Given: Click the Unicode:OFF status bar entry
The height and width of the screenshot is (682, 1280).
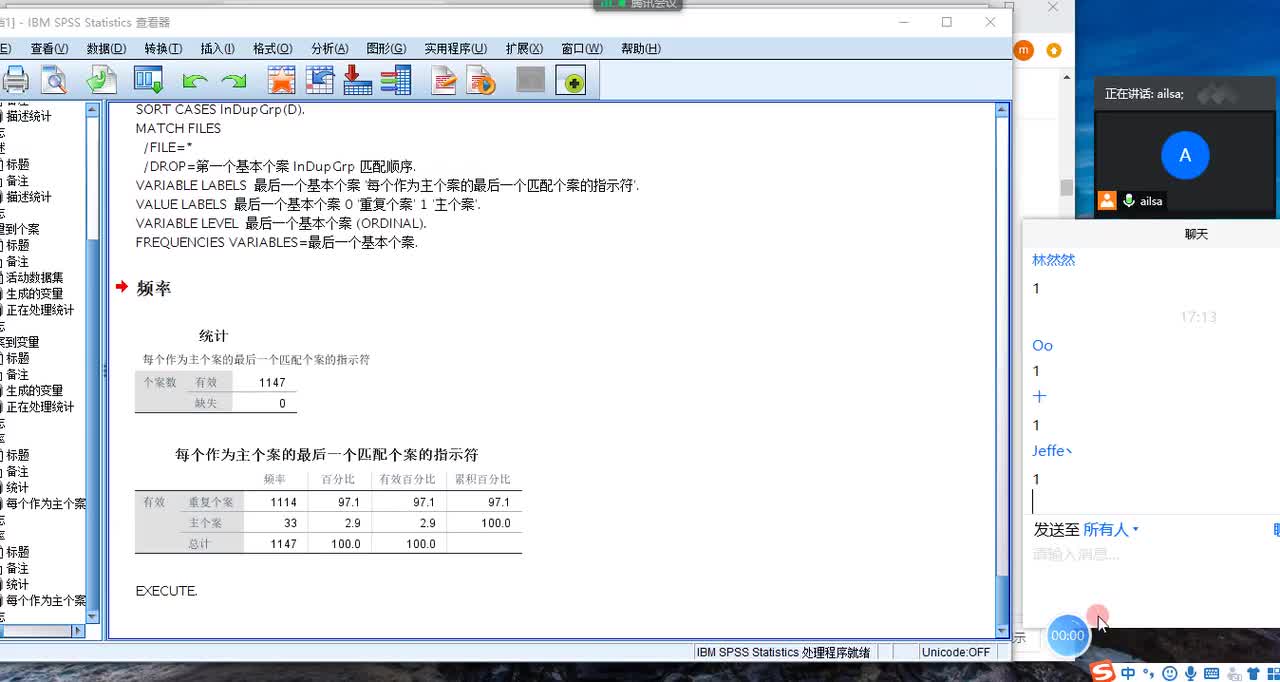Looking at the screenshot, I should point(955,652).
